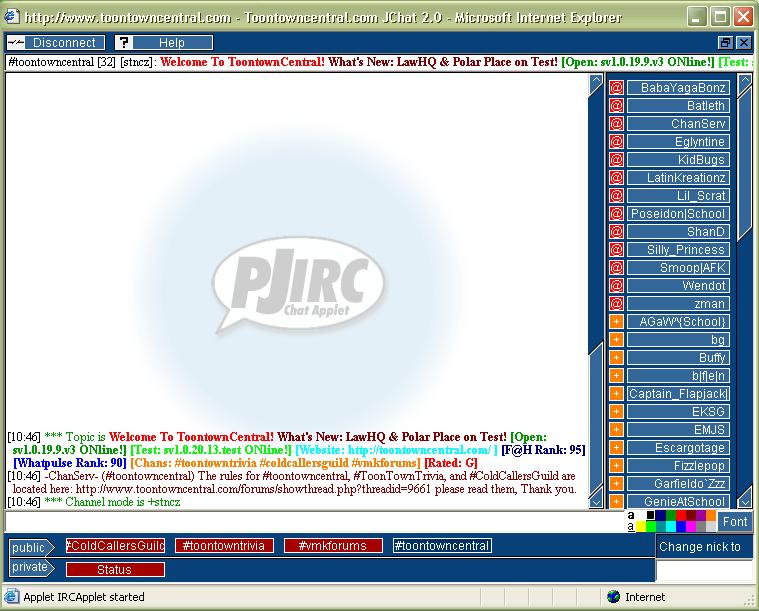Viewport: 759px width, 611px height.
Task: Click the IE page icon in title bar
Action: [12, 17]
